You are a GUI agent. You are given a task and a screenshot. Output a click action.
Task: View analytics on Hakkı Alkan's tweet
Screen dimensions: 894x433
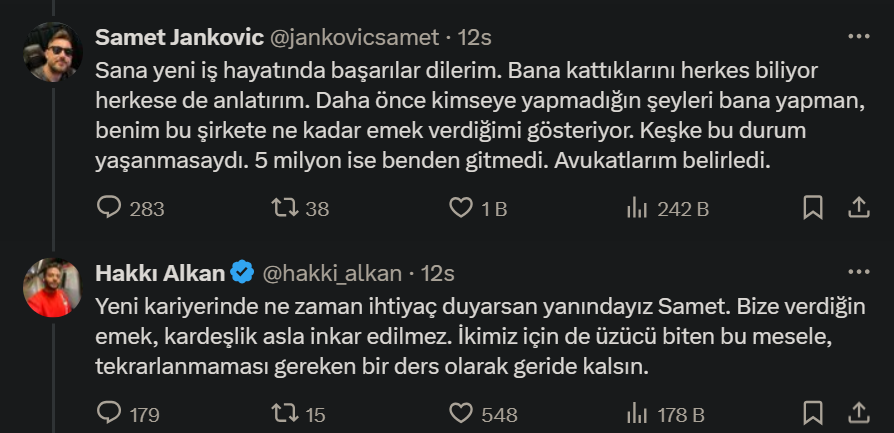(x=636, y=412)
